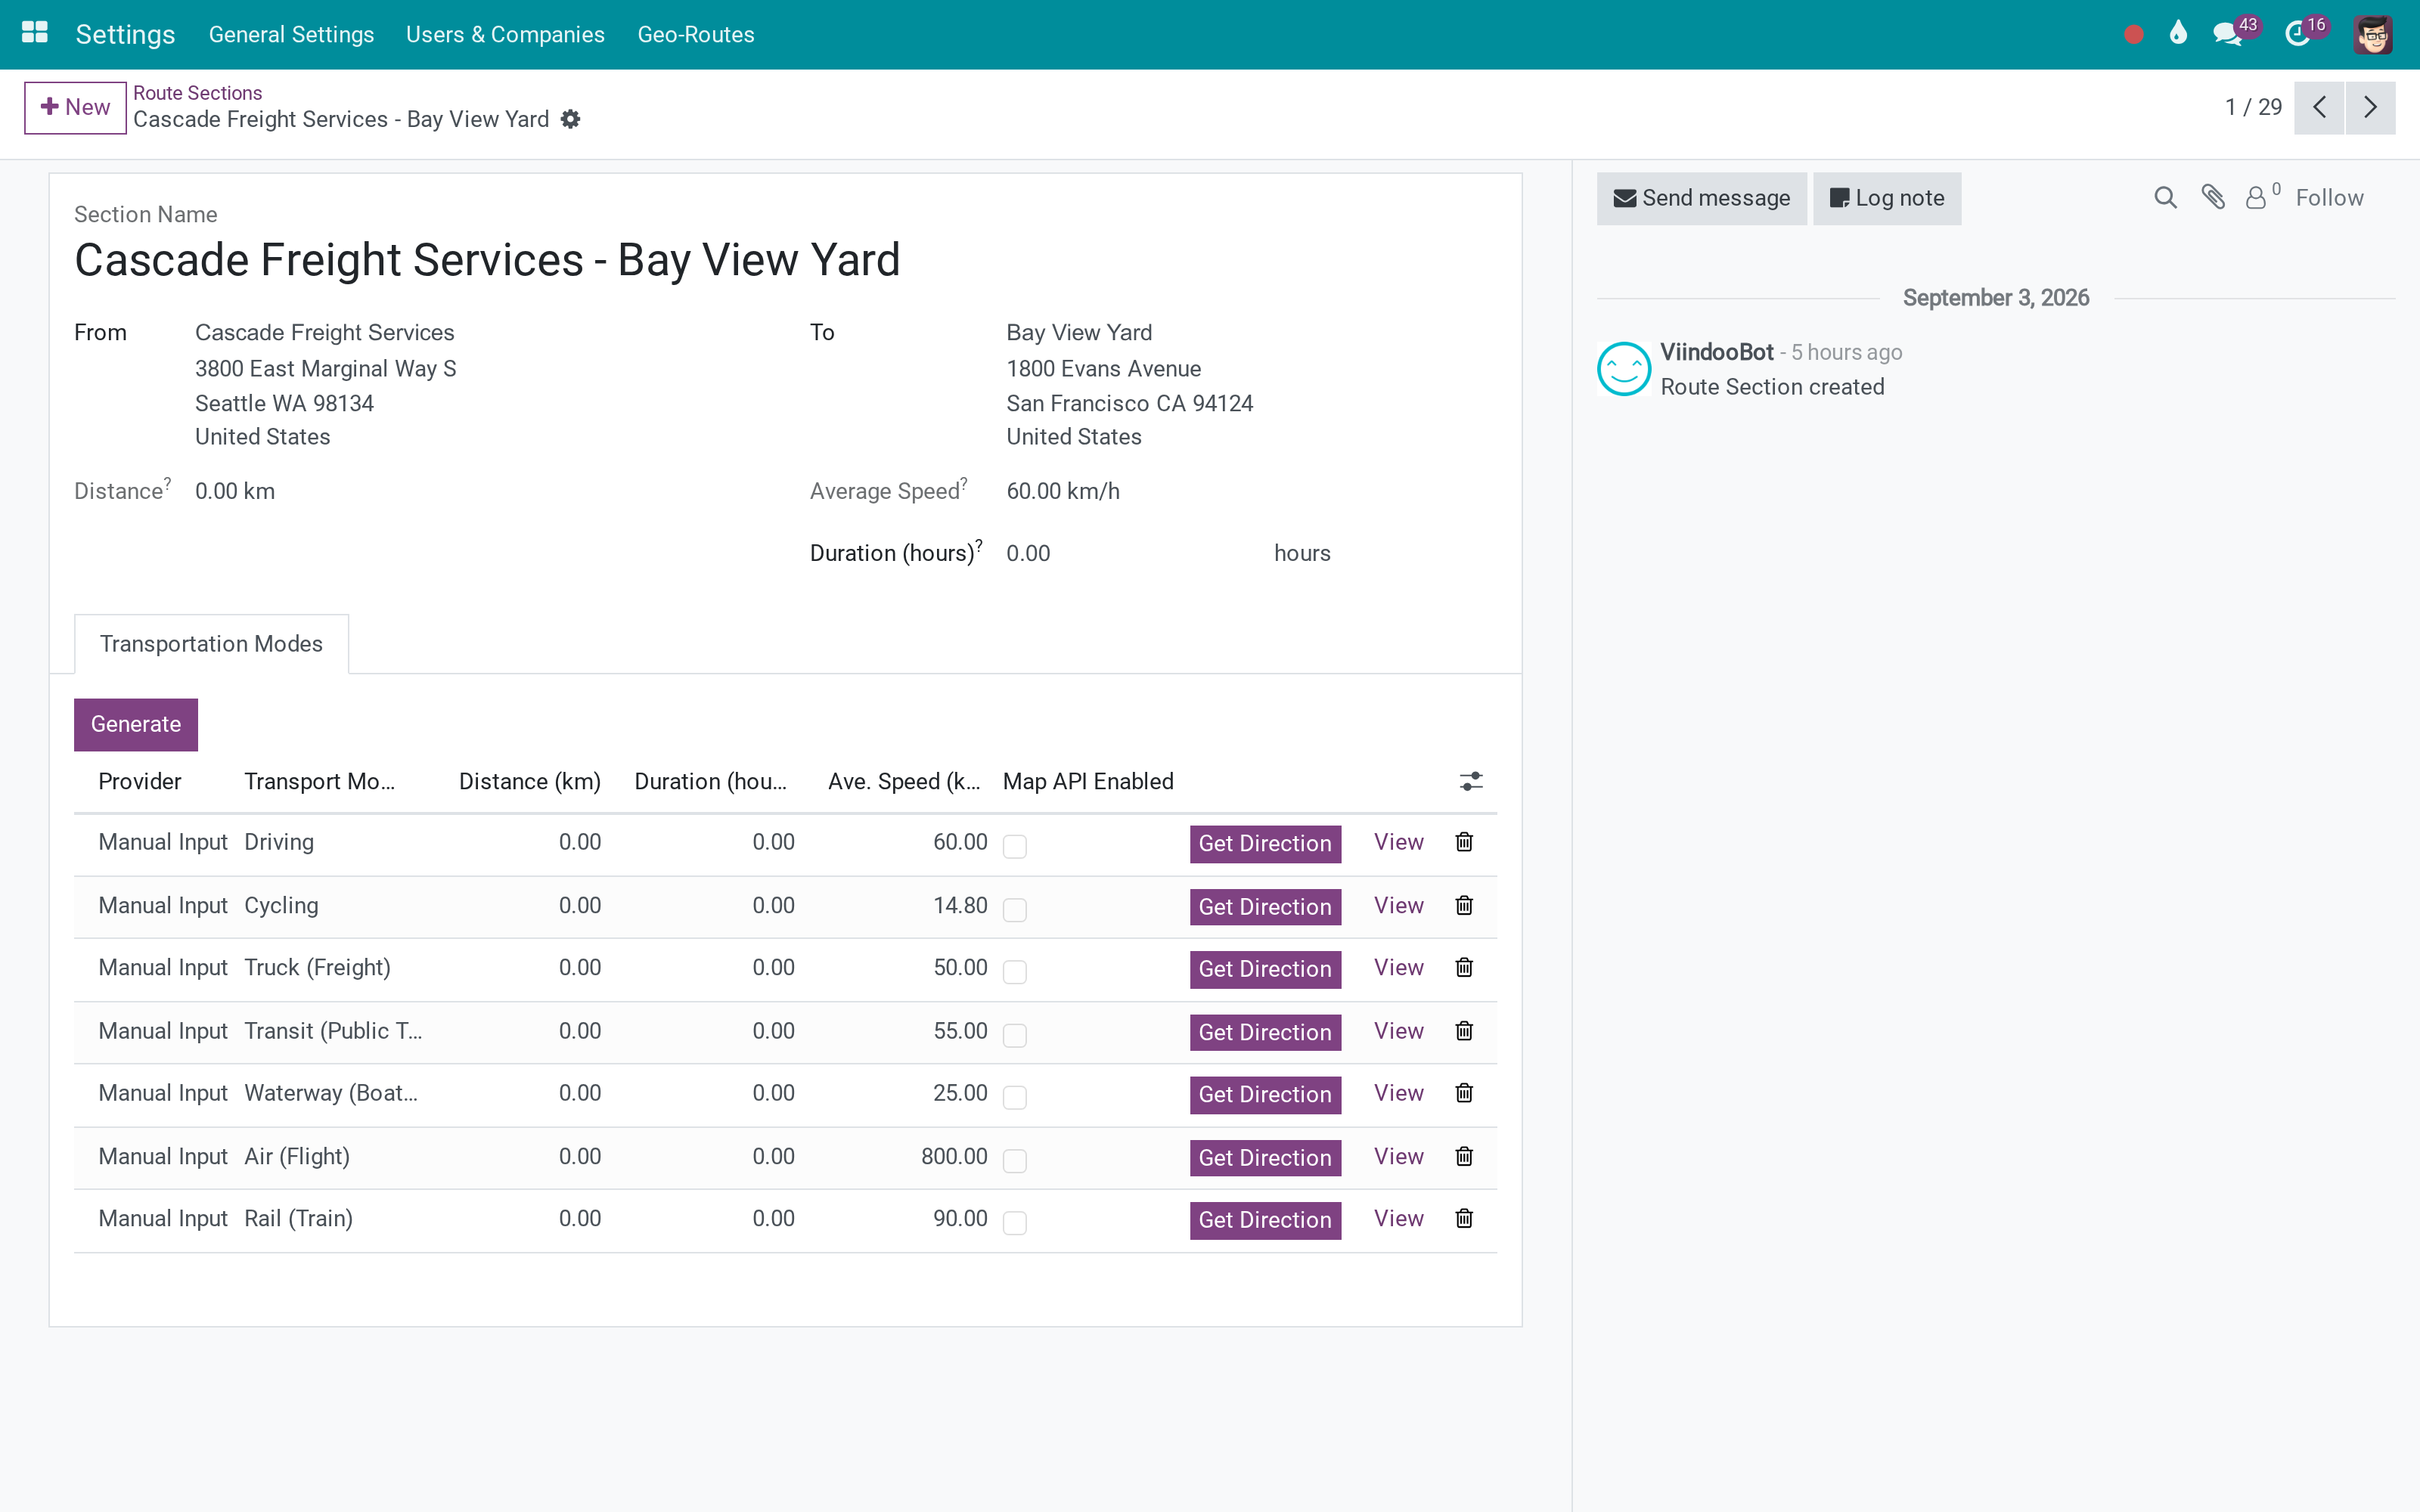Select the Transportation Modes tab

point(211,644)
